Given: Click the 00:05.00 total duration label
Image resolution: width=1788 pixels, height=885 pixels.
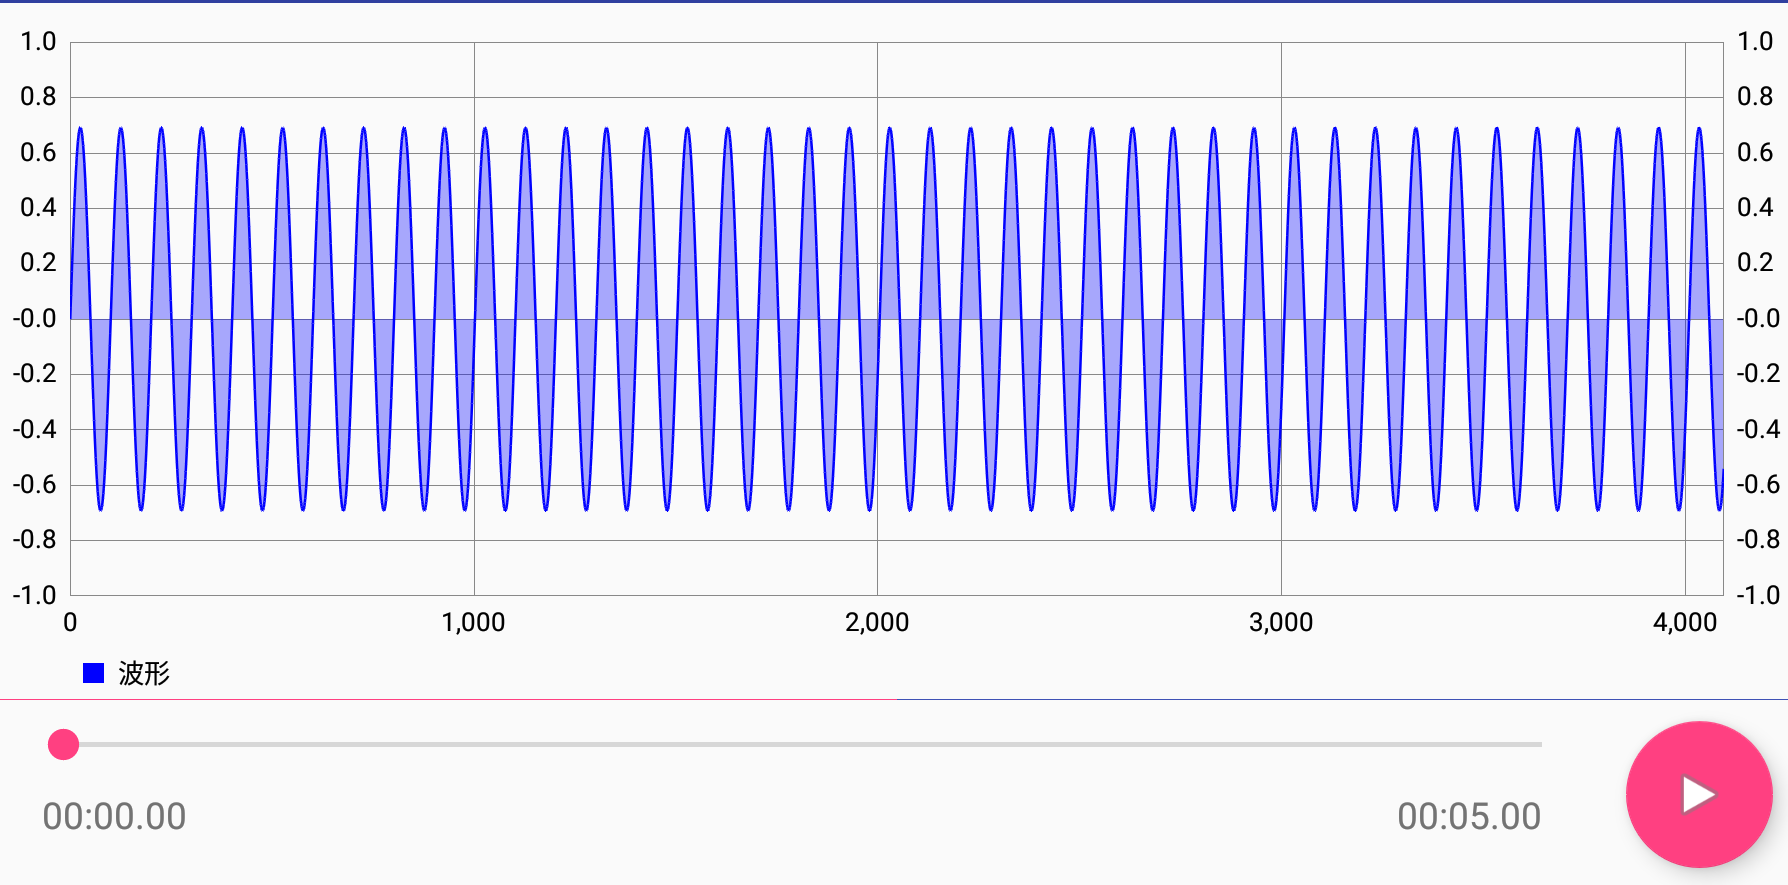Looking at the screenshot, I should (1468, 817).
